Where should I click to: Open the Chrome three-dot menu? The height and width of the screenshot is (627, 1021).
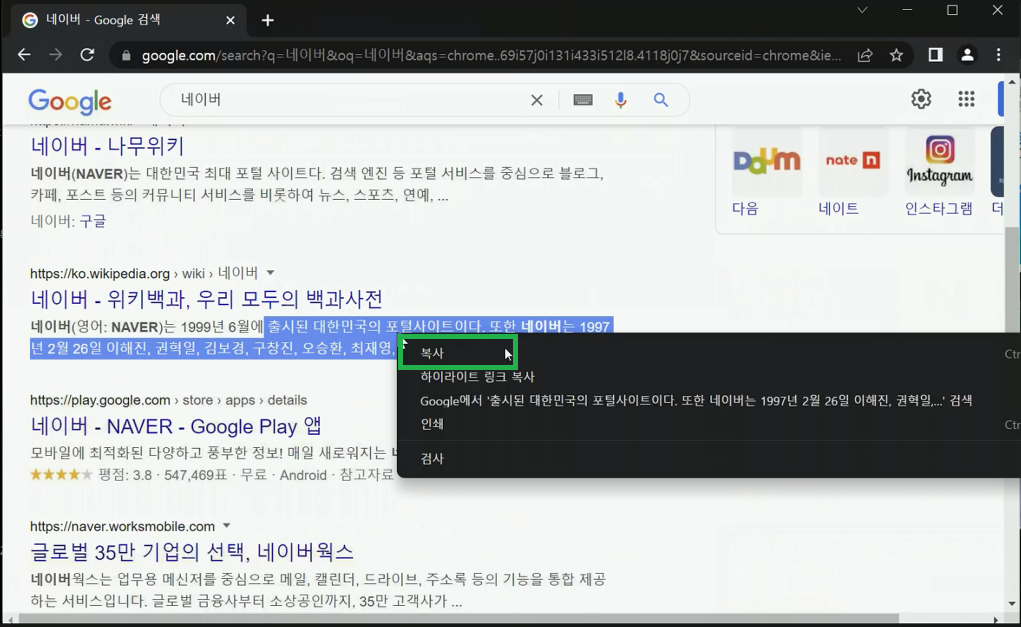point(998,55)
